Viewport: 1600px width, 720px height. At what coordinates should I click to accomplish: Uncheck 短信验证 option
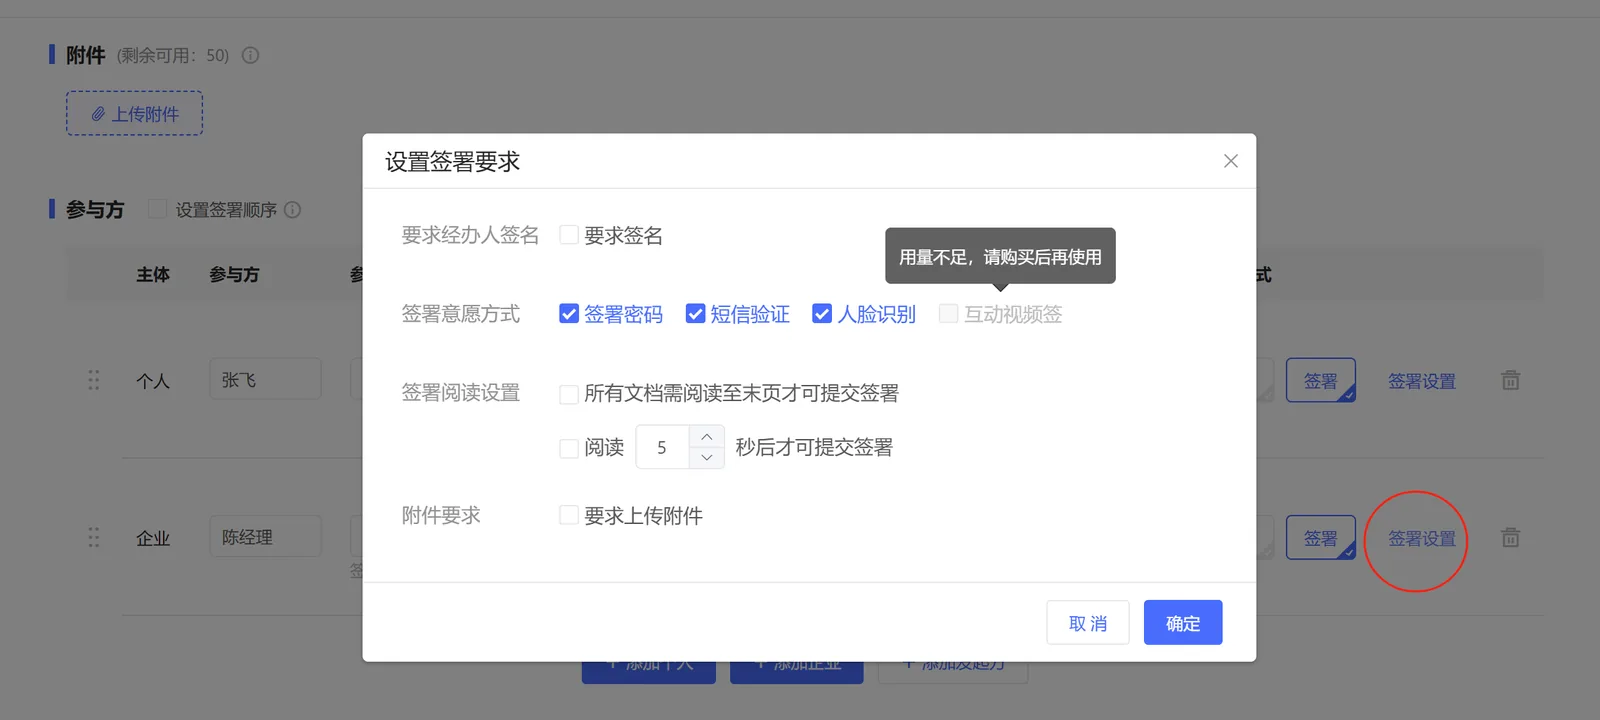click(x=695, y=314)
